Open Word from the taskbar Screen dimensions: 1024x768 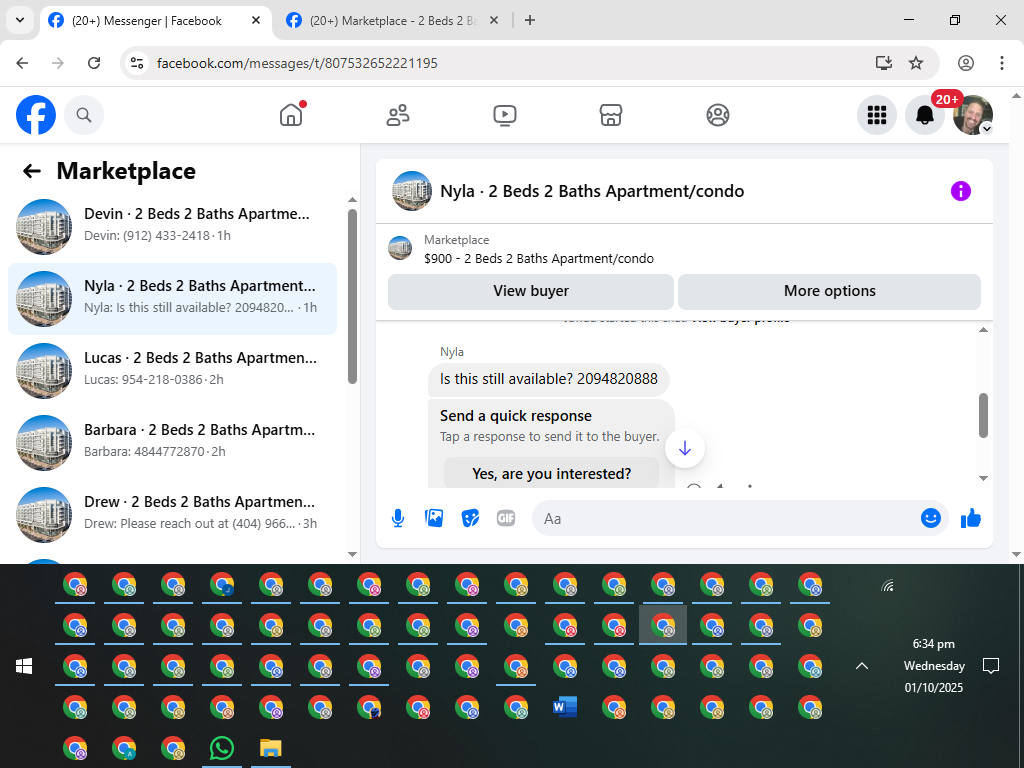(565, 707)
